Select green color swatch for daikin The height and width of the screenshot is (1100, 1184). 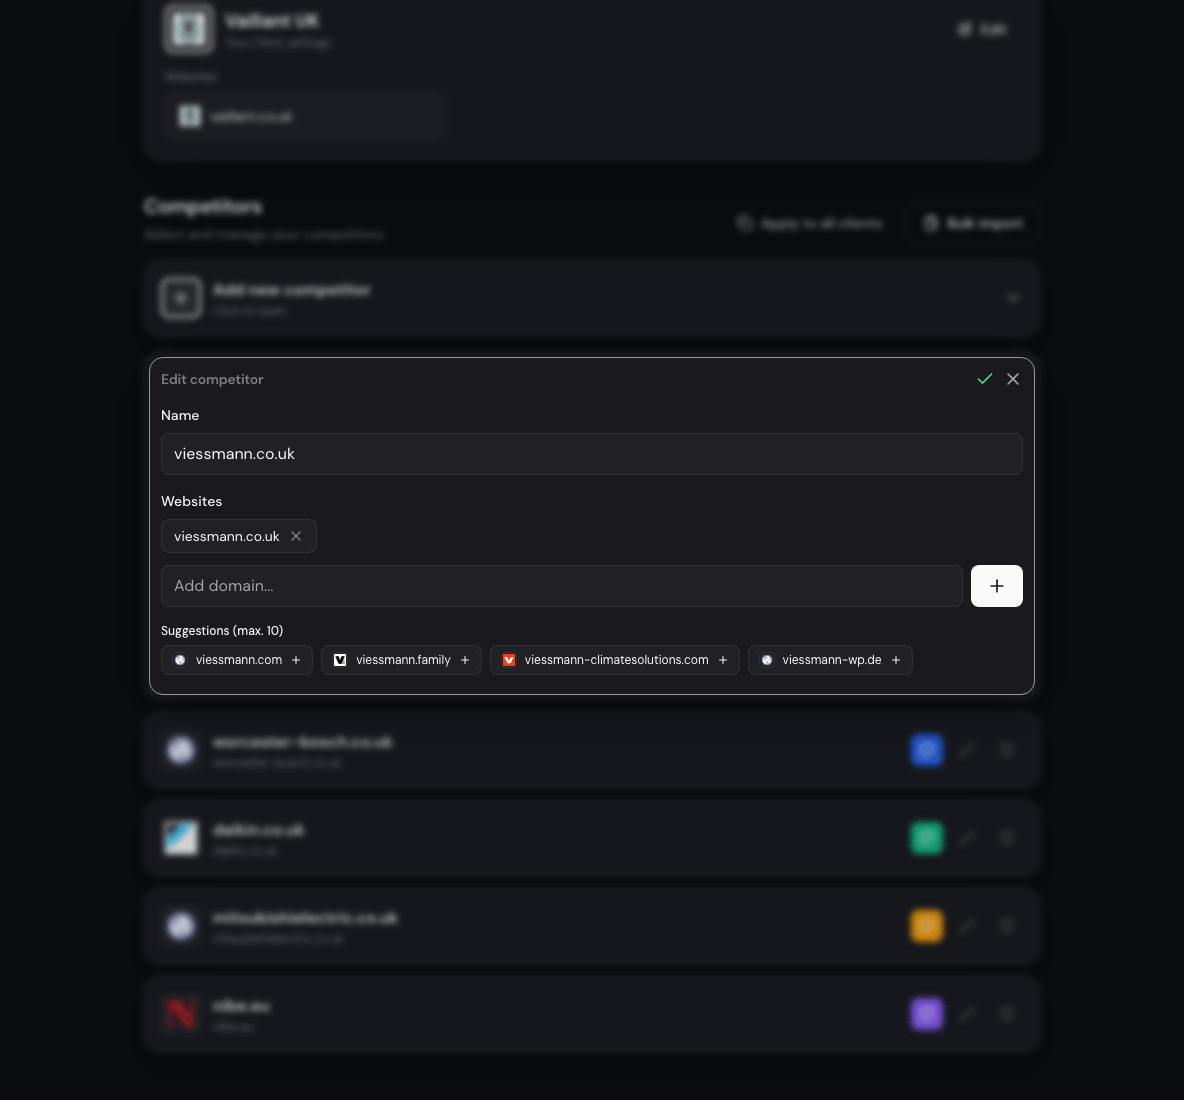pyautogui.click(x=927, y=838)
